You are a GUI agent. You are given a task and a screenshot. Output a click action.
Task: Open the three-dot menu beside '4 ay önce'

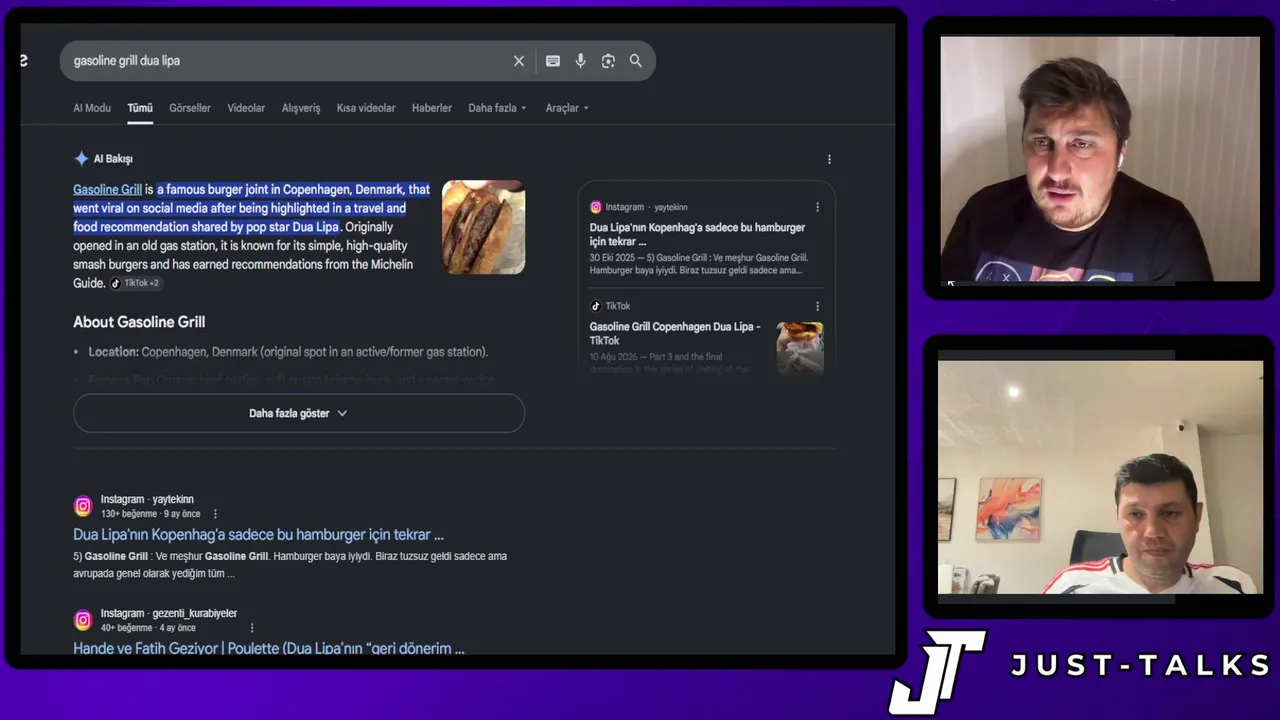(x=252, y=628)
